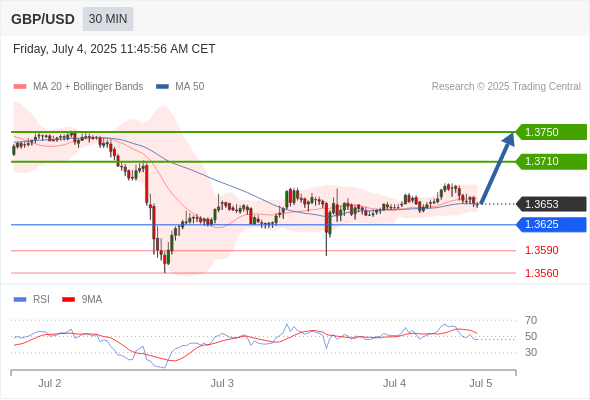Click the 1.3590 support level label
This screenshot has height=400, width=590.
coord(542,250)
